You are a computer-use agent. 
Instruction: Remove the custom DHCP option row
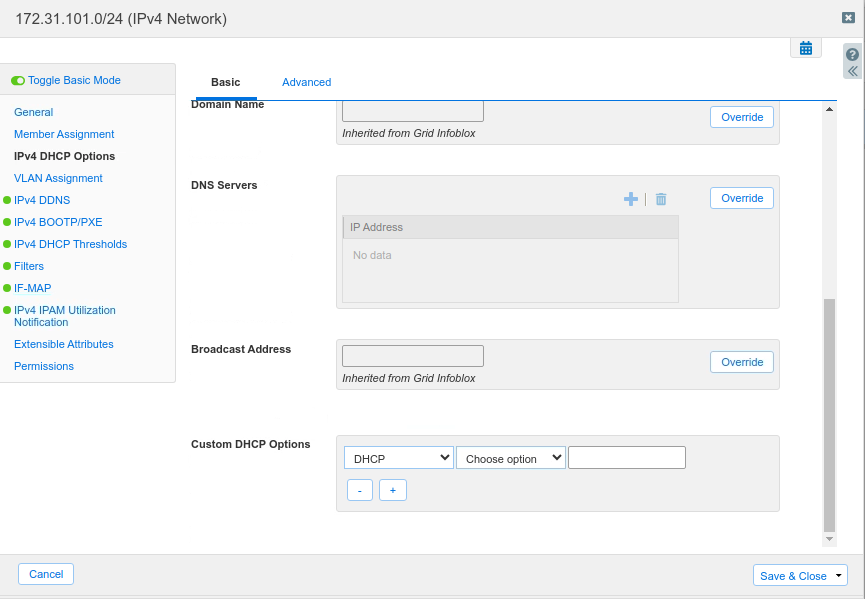[x=360, y=490]
